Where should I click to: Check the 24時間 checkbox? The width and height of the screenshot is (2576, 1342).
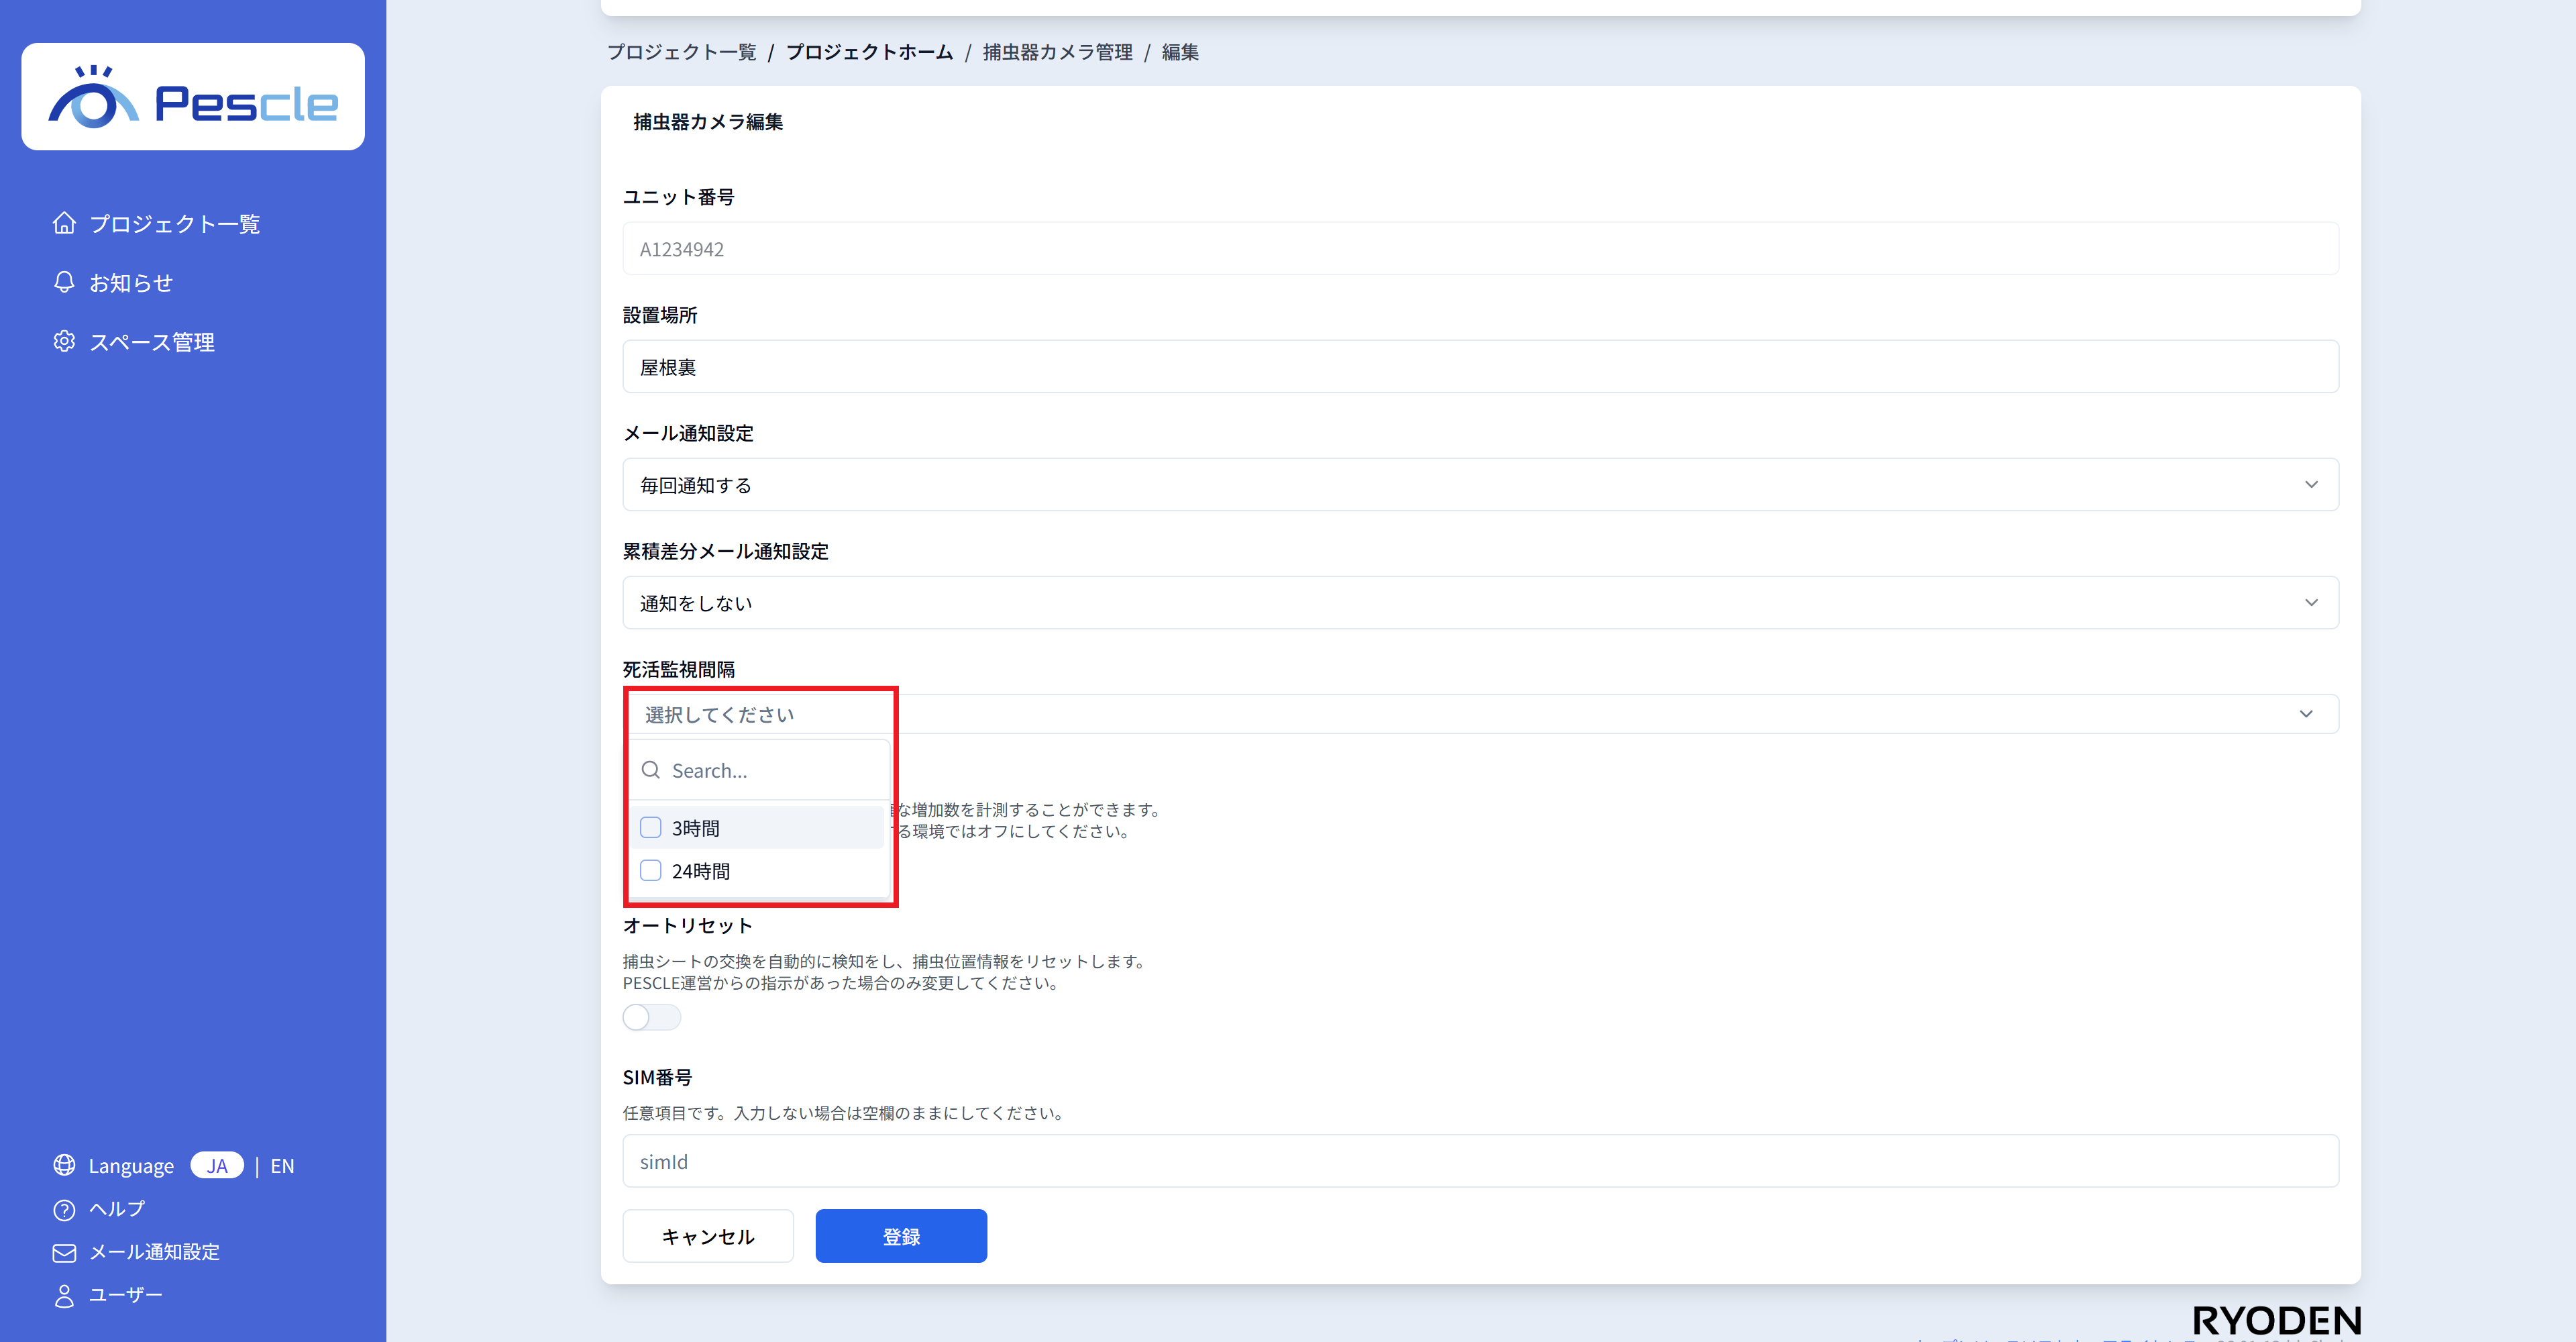[651, 870]
